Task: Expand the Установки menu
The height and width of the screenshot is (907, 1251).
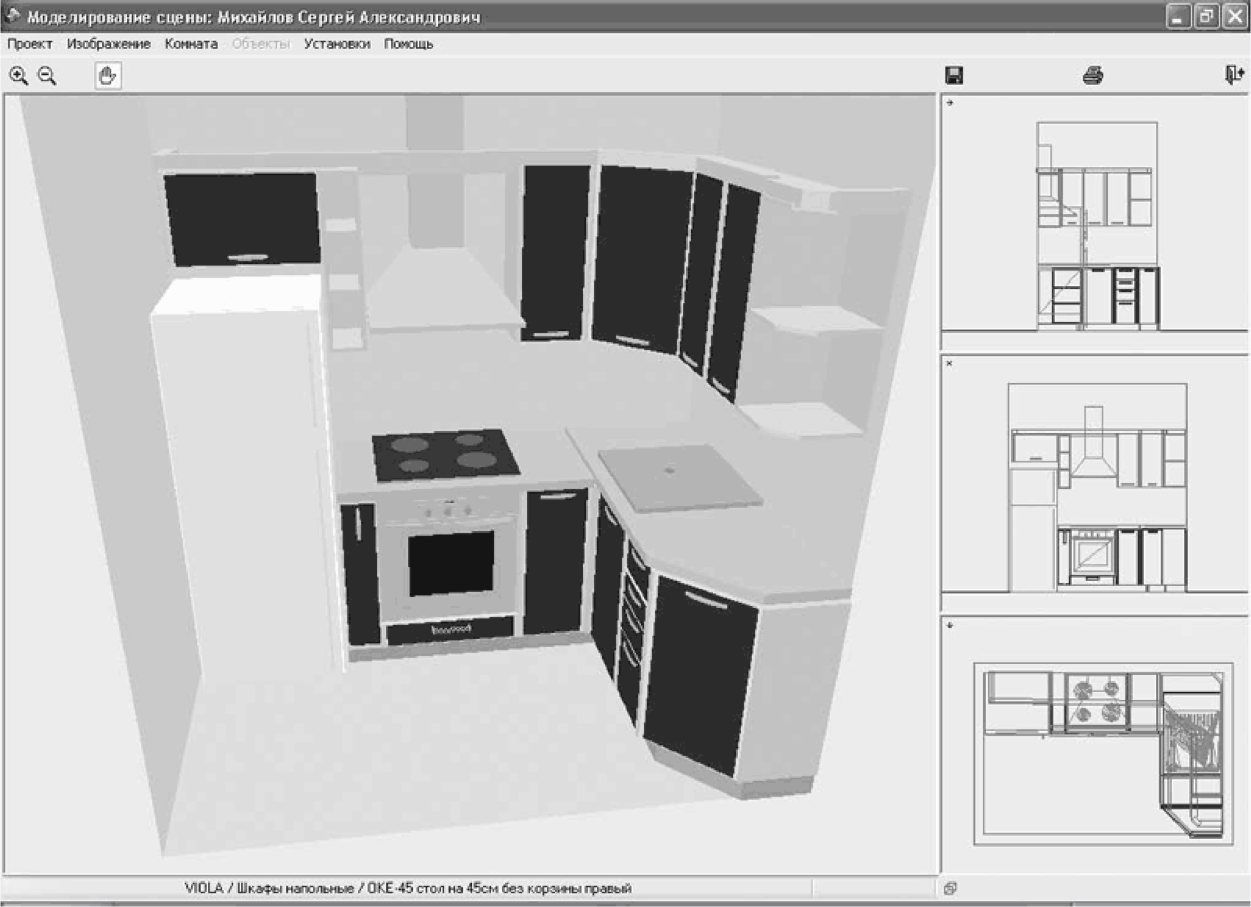Action: (337, 44)
